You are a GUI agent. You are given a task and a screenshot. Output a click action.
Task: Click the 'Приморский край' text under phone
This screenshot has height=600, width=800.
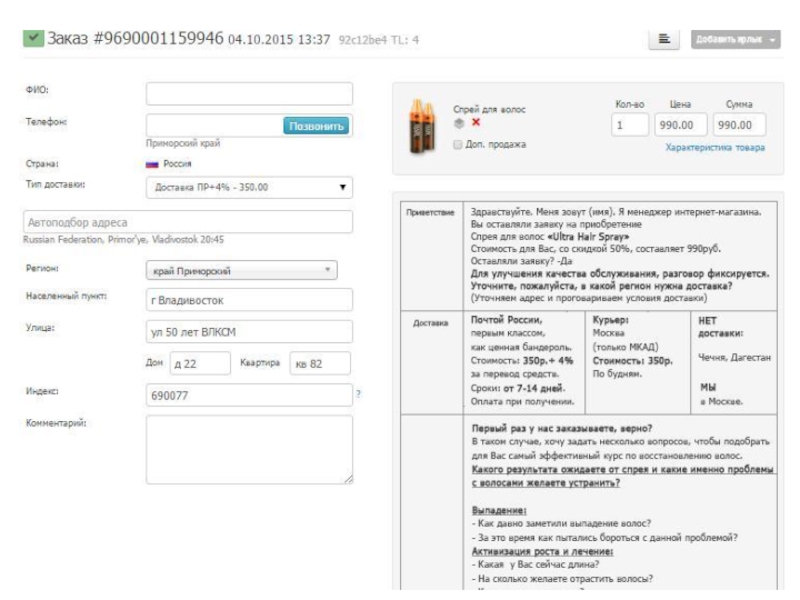(183, 143)
